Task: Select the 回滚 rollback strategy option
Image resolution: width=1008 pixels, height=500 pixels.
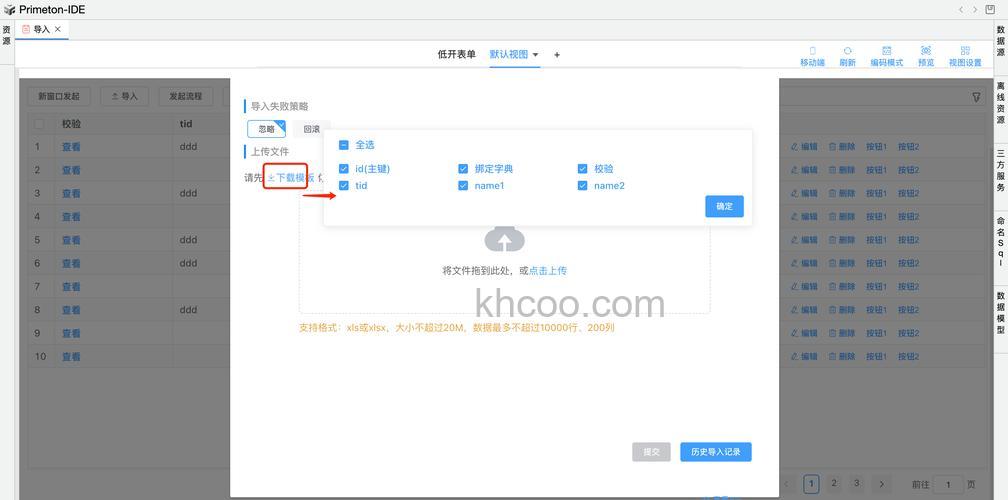Action: point(312,129)
